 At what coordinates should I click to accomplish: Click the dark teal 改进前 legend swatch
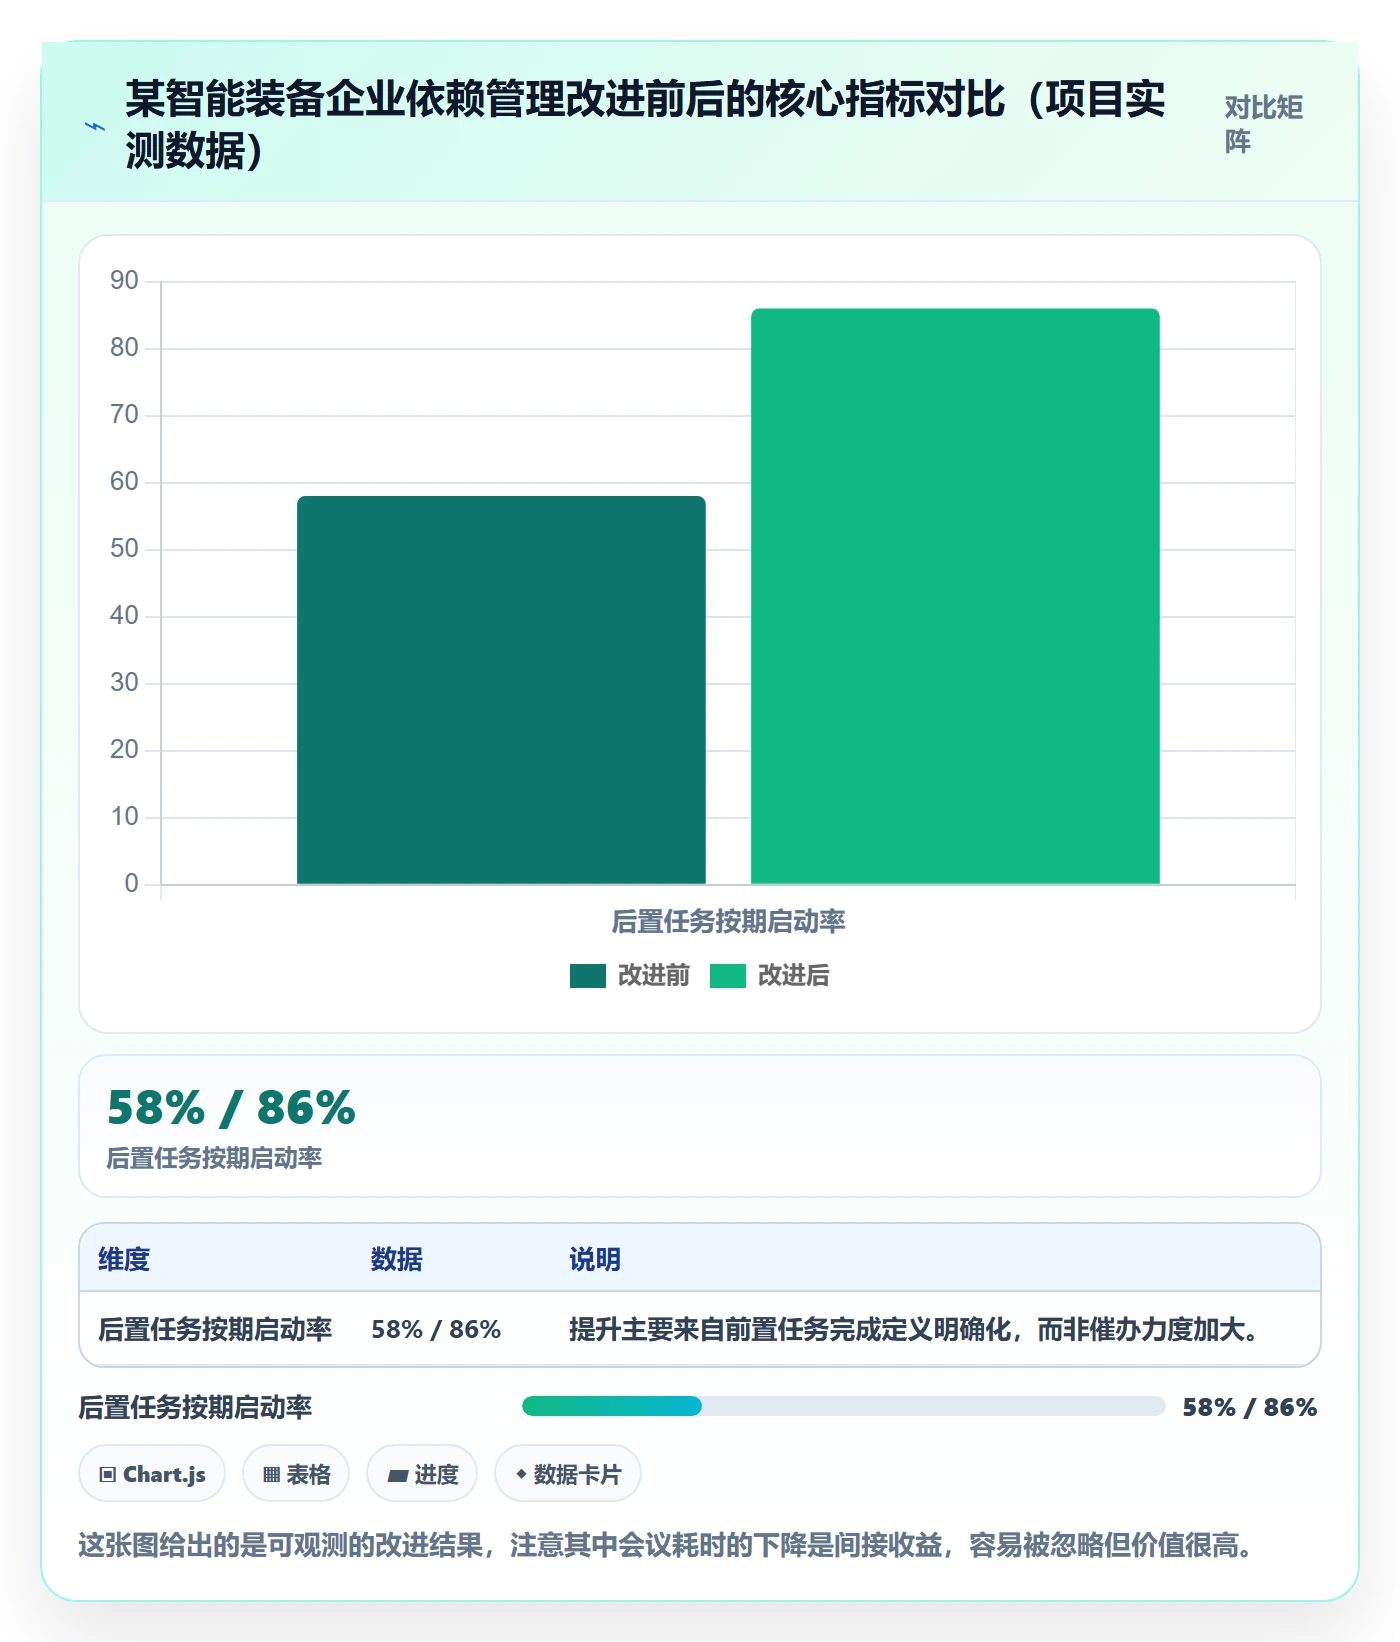[588, 976]
